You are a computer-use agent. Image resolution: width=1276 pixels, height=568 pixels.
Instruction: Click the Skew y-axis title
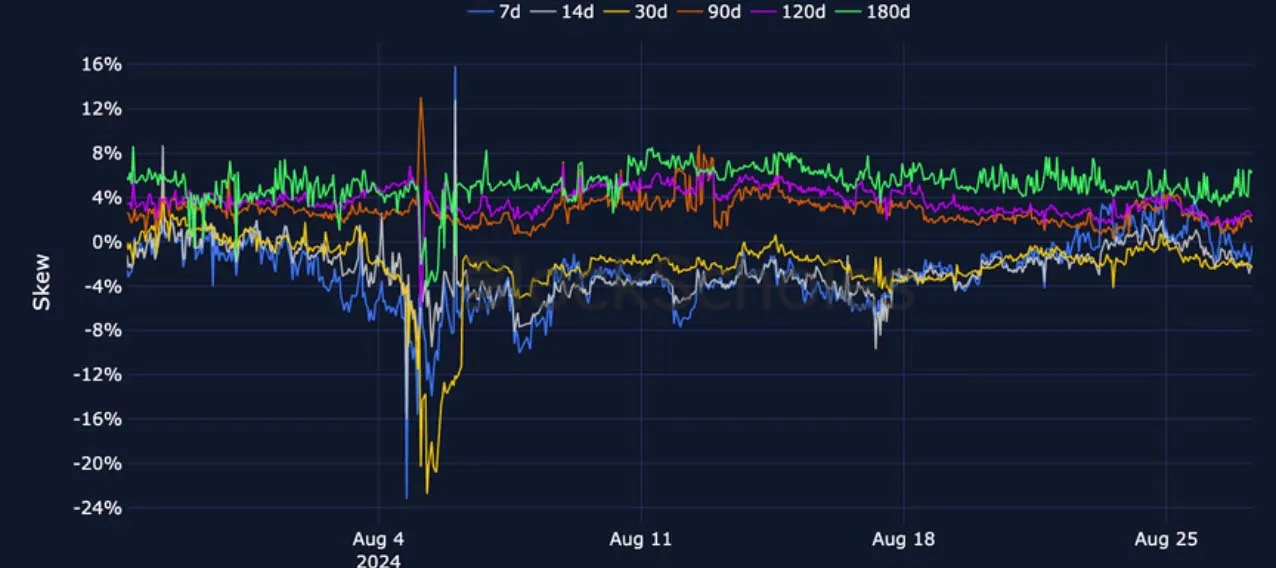pos(42,284)
